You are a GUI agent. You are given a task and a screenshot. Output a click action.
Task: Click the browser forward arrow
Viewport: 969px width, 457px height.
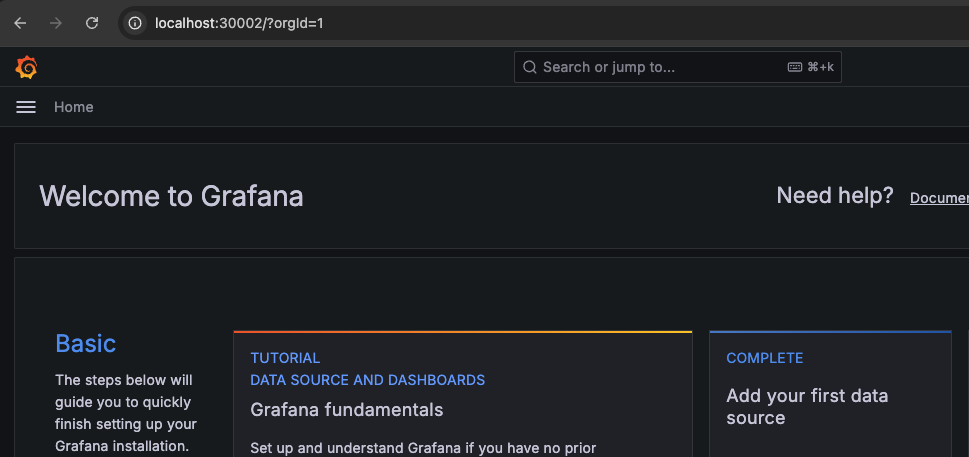pyautogui.click(x=56, y=23)
